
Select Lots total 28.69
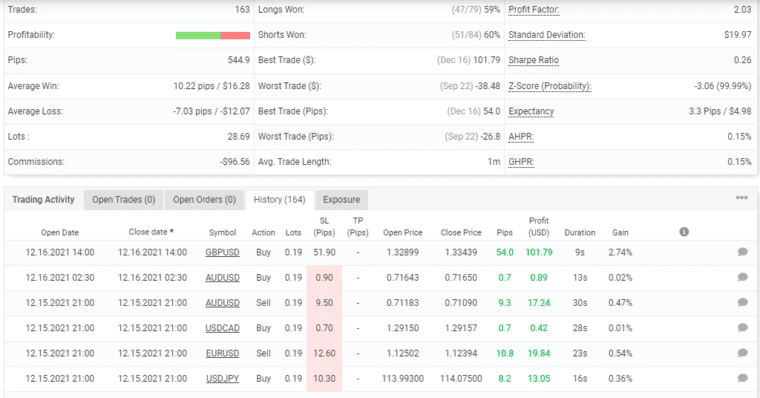238,136
